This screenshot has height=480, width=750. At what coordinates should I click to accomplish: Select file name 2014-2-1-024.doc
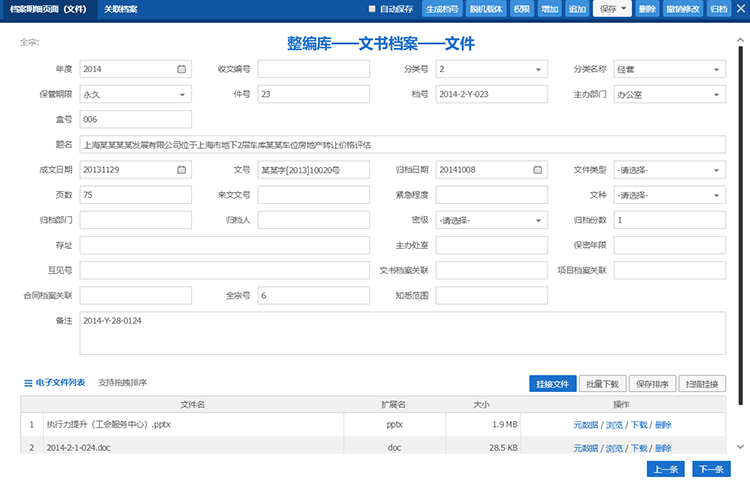78,448
